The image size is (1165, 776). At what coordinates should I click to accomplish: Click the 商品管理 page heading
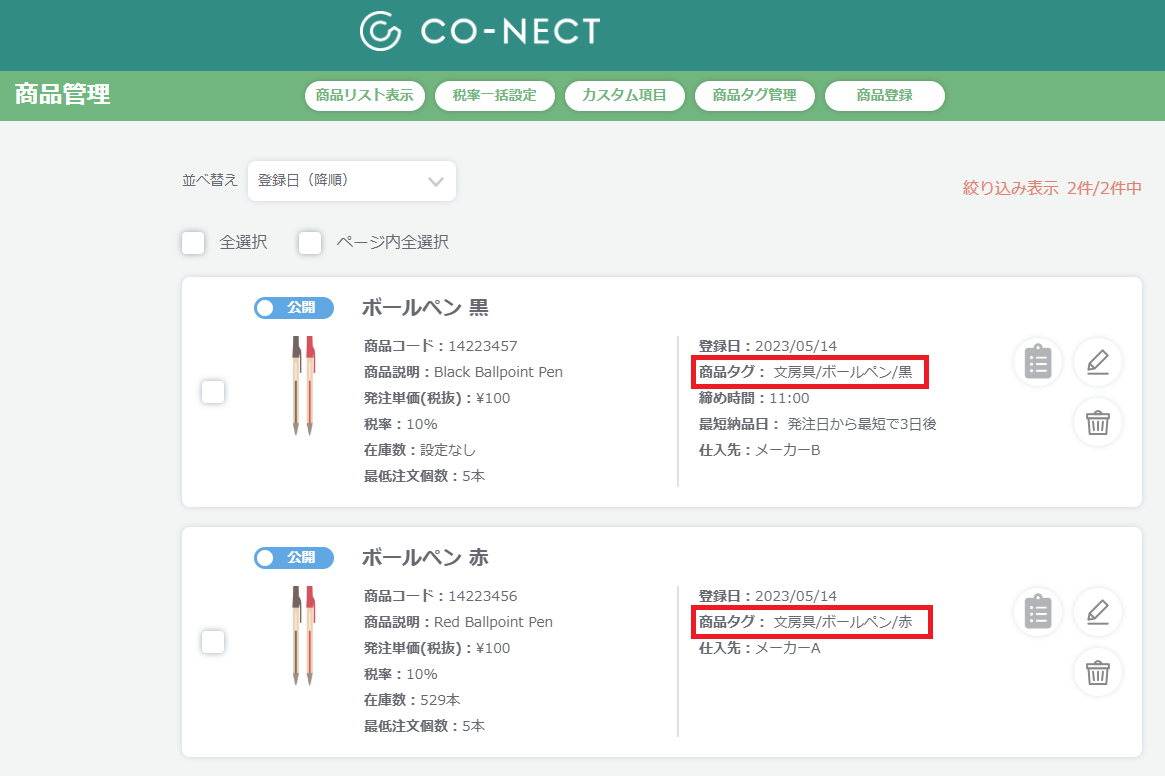click(x=62, y=94)
